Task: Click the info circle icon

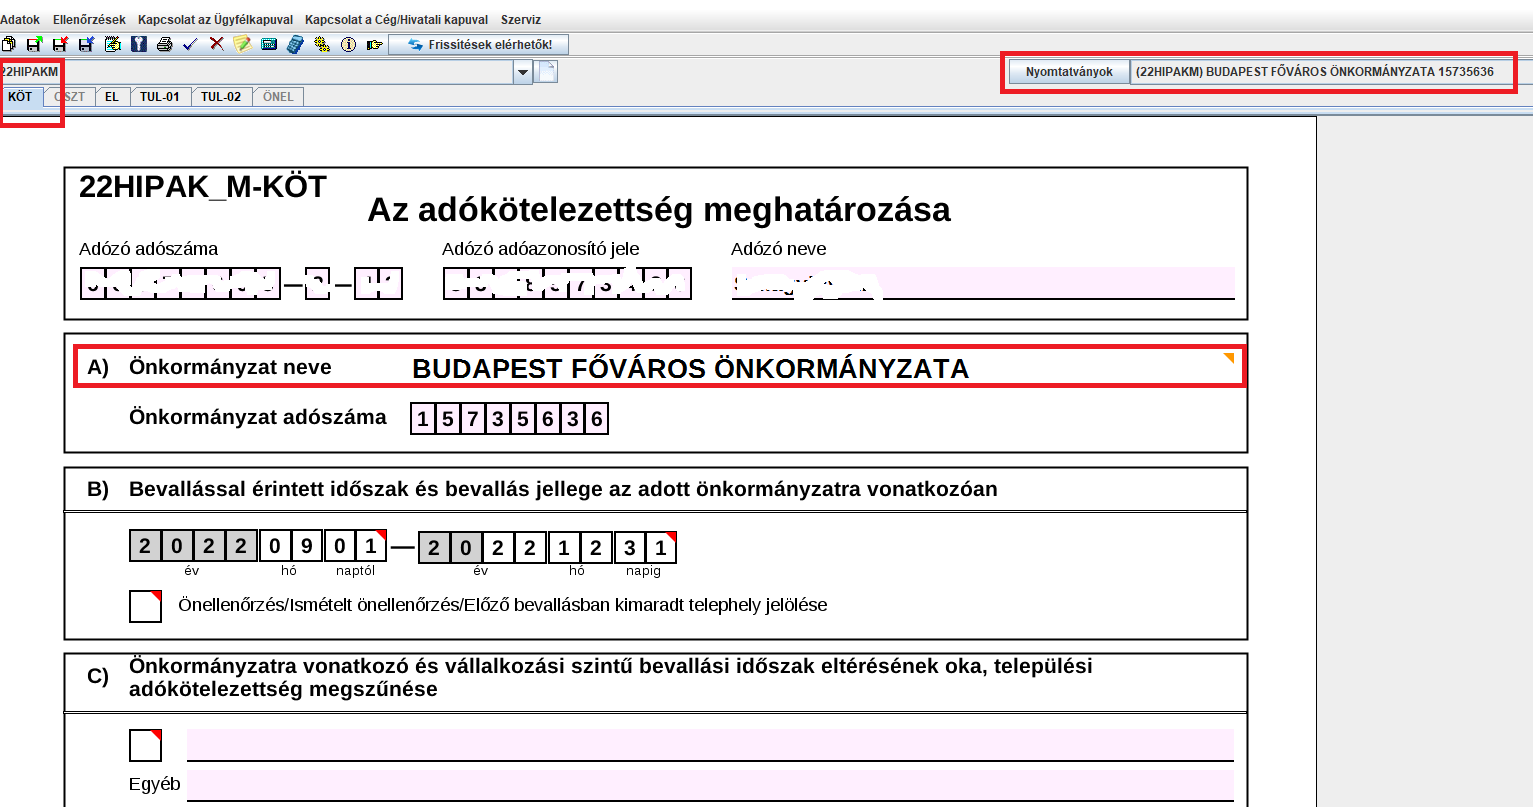Action: coord(348,44)
